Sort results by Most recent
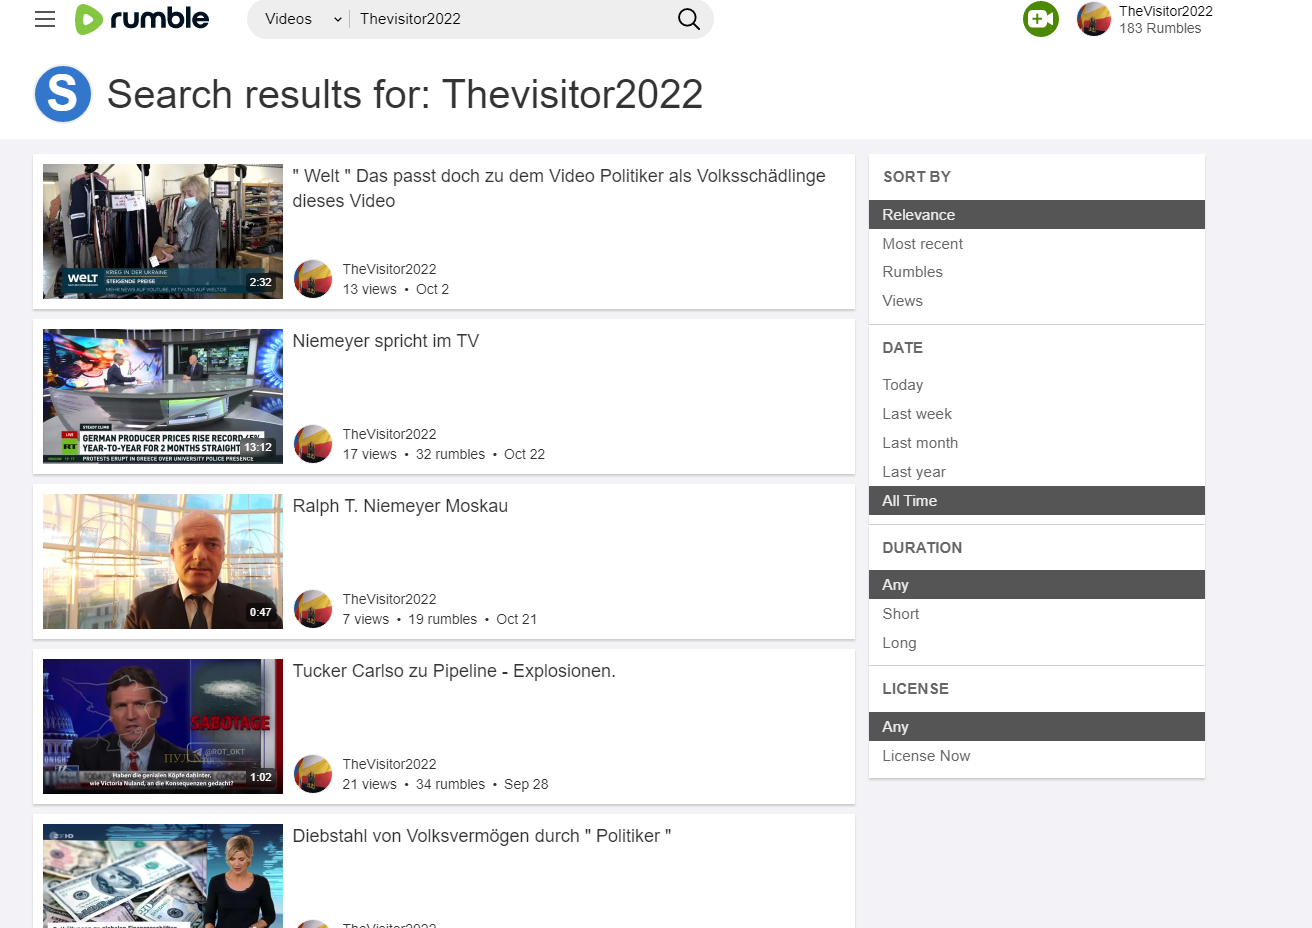Image resolution: width=1312 pixels, height=928 pixels. pyautogui.click(x=922, y=244)
